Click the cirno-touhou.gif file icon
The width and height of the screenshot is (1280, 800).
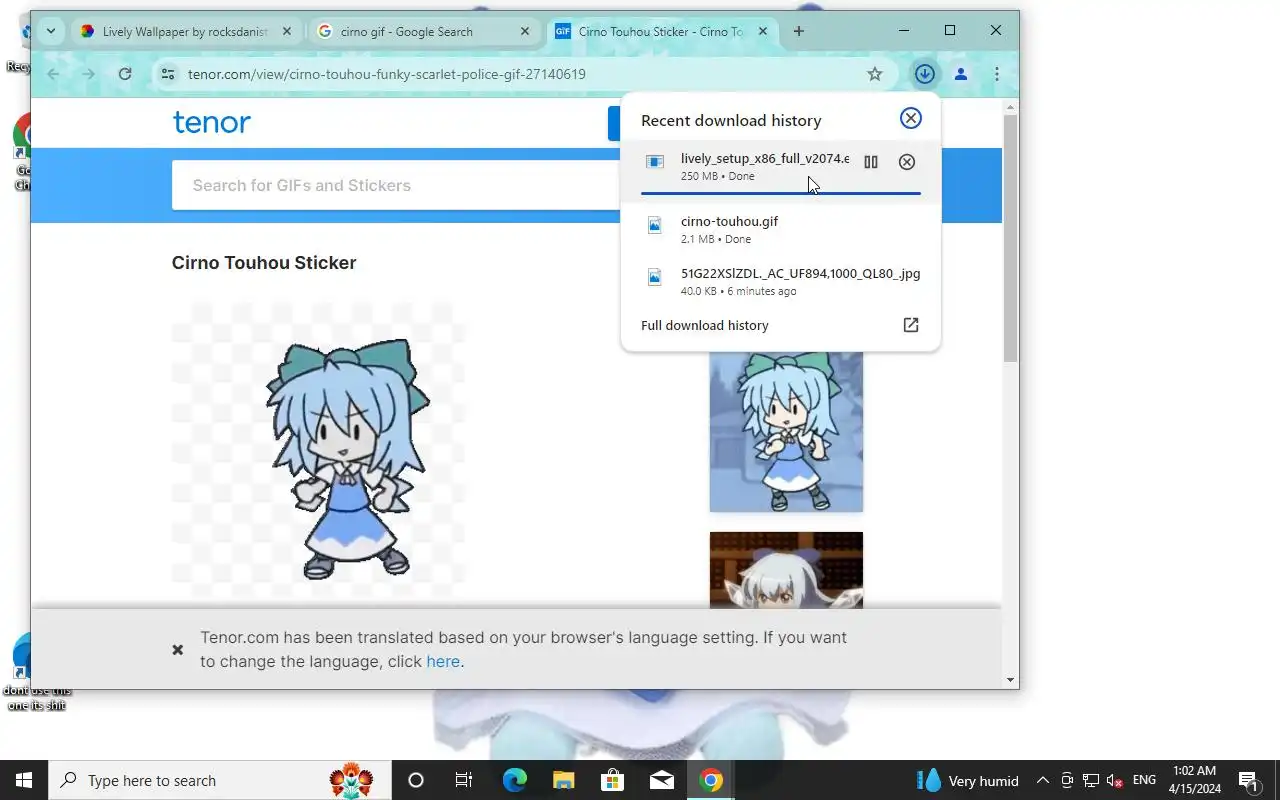[655, 226]
